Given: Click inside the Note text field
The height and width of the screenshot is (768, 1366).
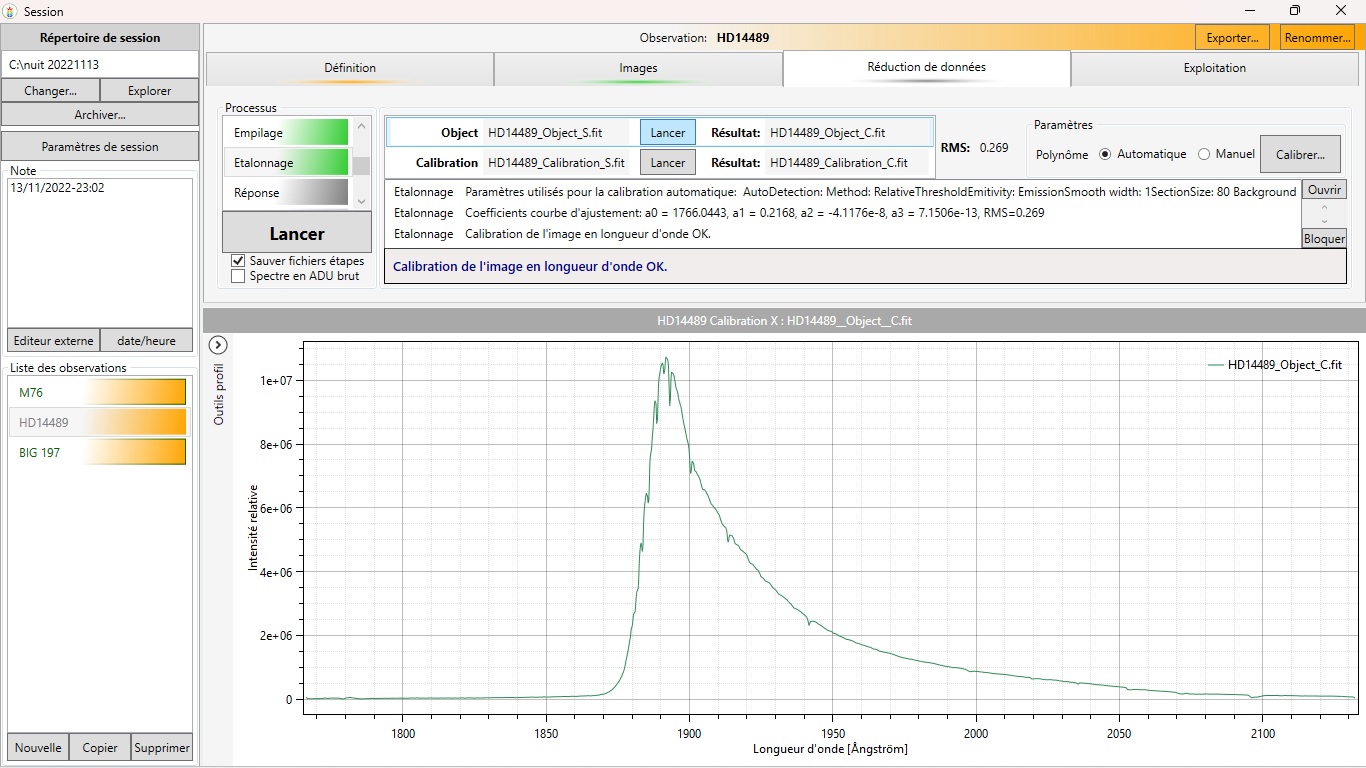Looking at the screenshot, I should click(98, 255).
